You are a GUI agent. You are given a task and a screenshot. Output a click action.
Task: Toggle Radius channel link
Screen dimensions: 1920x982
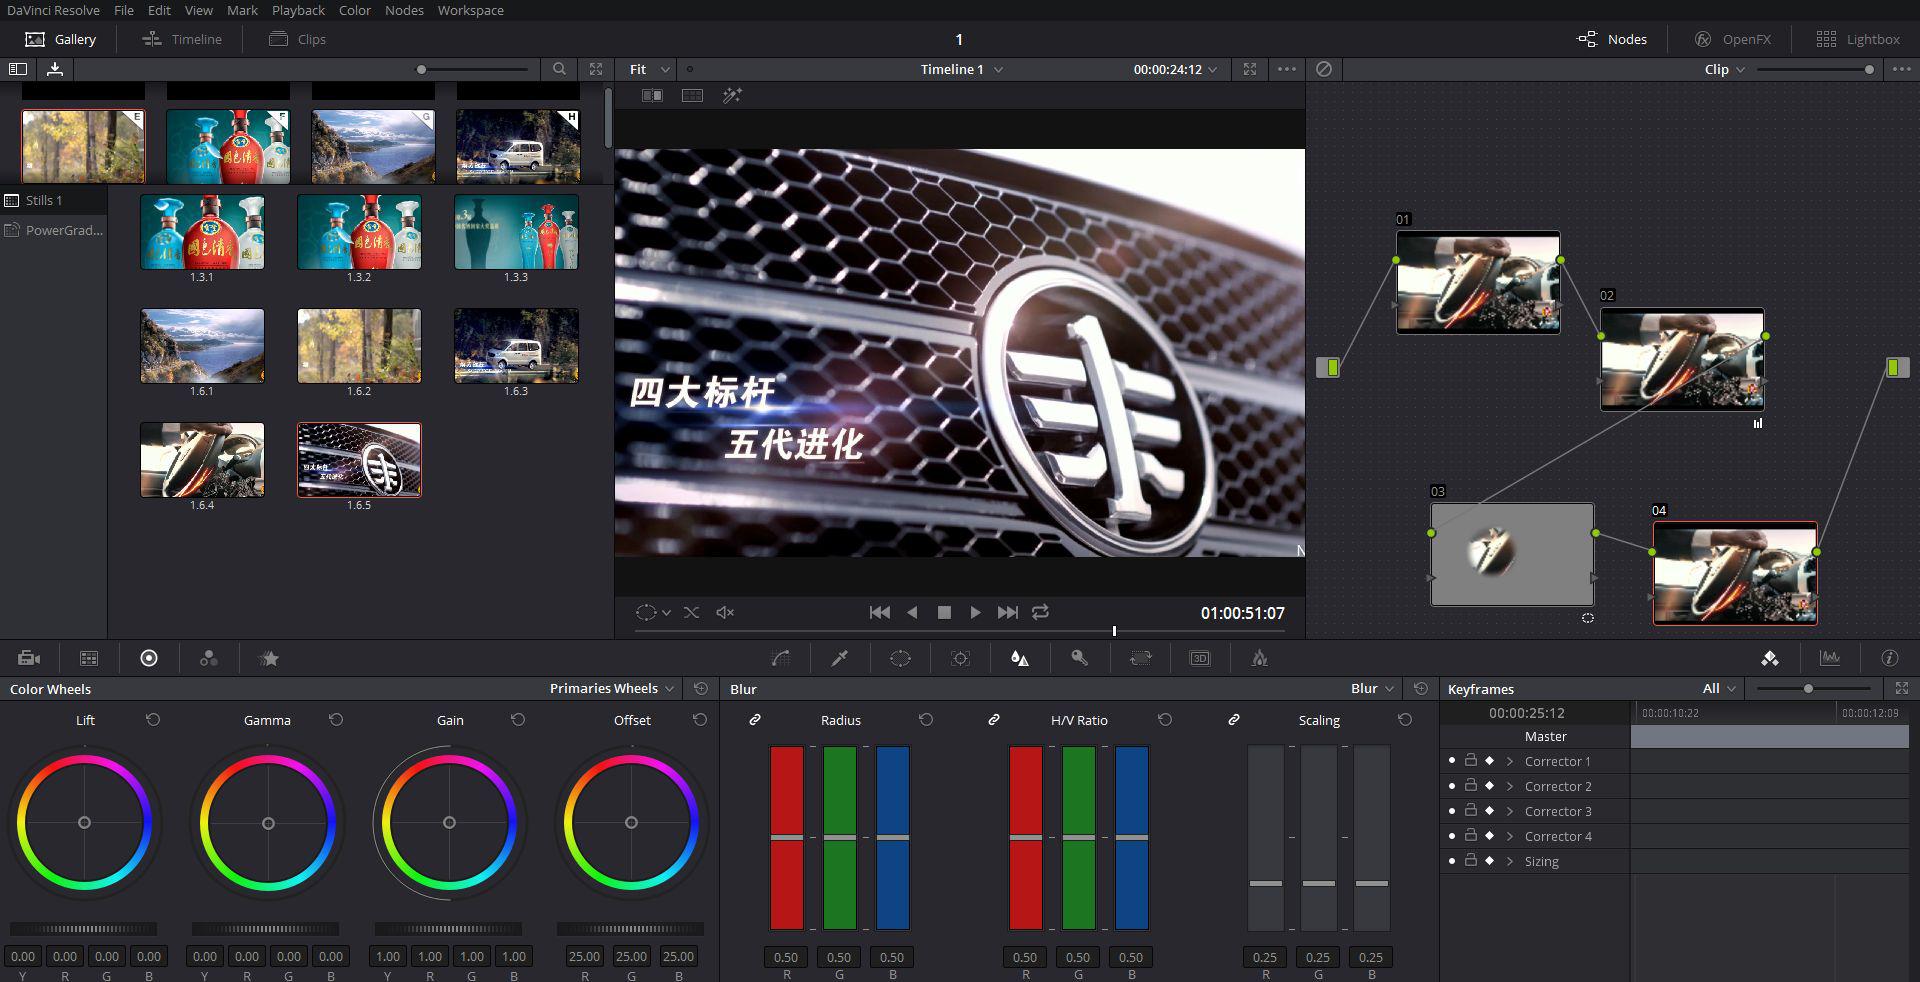[x=755, y=720]
